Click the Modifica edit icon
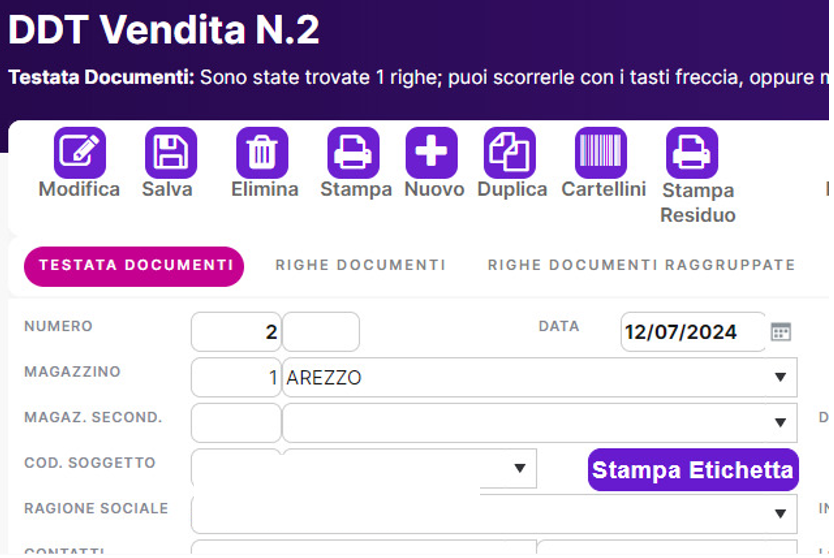This screenshot has width=834, height=558. [x=79, y=153]
